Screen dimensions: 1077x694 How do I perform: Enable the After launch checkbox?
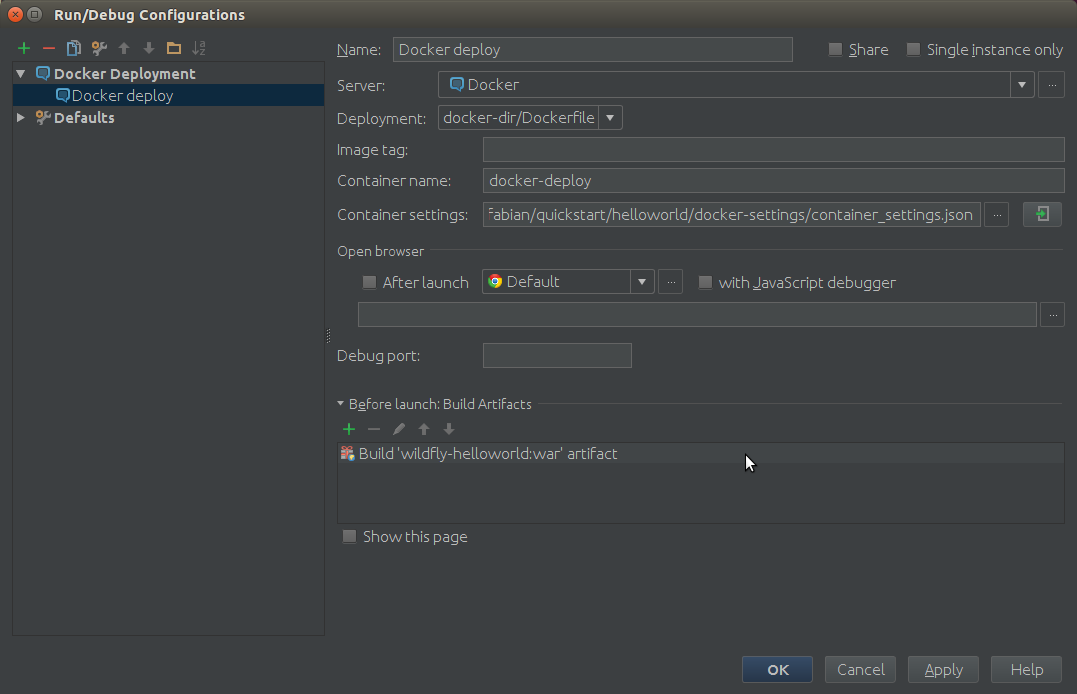point(370,283)
